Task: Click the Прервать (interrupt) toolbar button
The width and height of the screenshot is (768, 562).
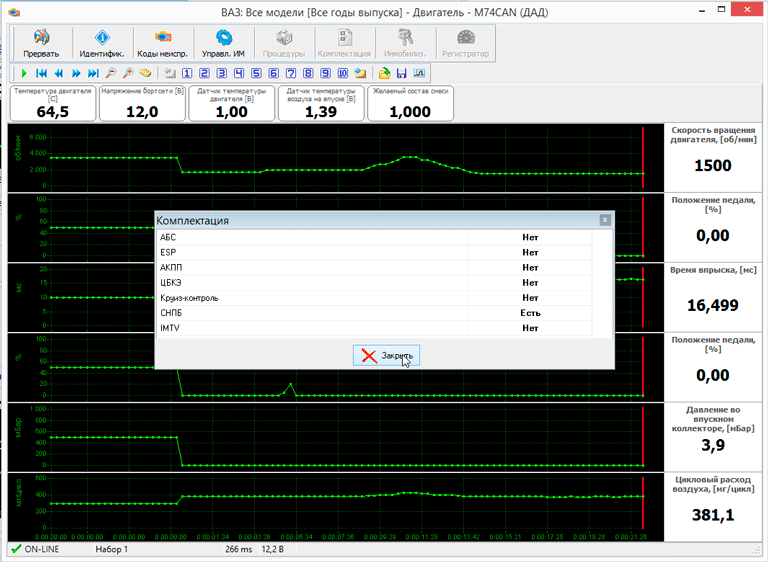Action: [41, 43]
